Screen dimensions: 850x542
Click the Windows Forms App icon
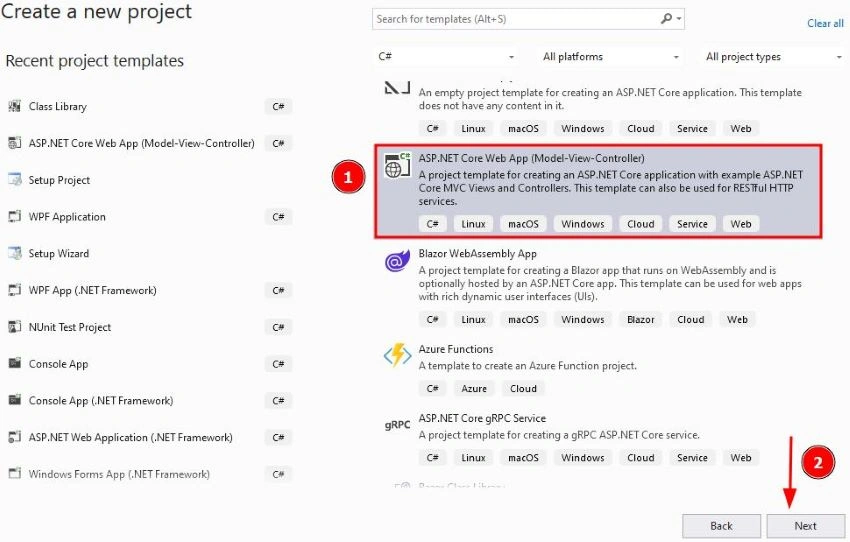pyautogui.click(x=15, y=474)
